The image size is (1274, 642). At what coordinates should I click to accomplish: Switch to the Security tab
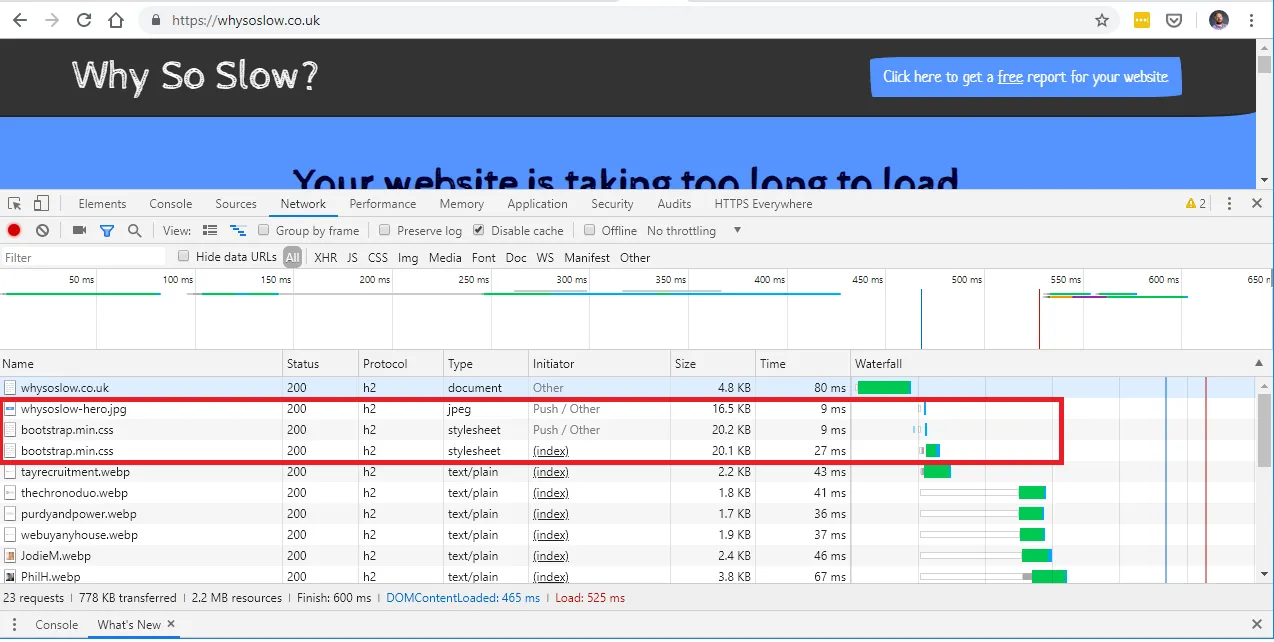612,204
